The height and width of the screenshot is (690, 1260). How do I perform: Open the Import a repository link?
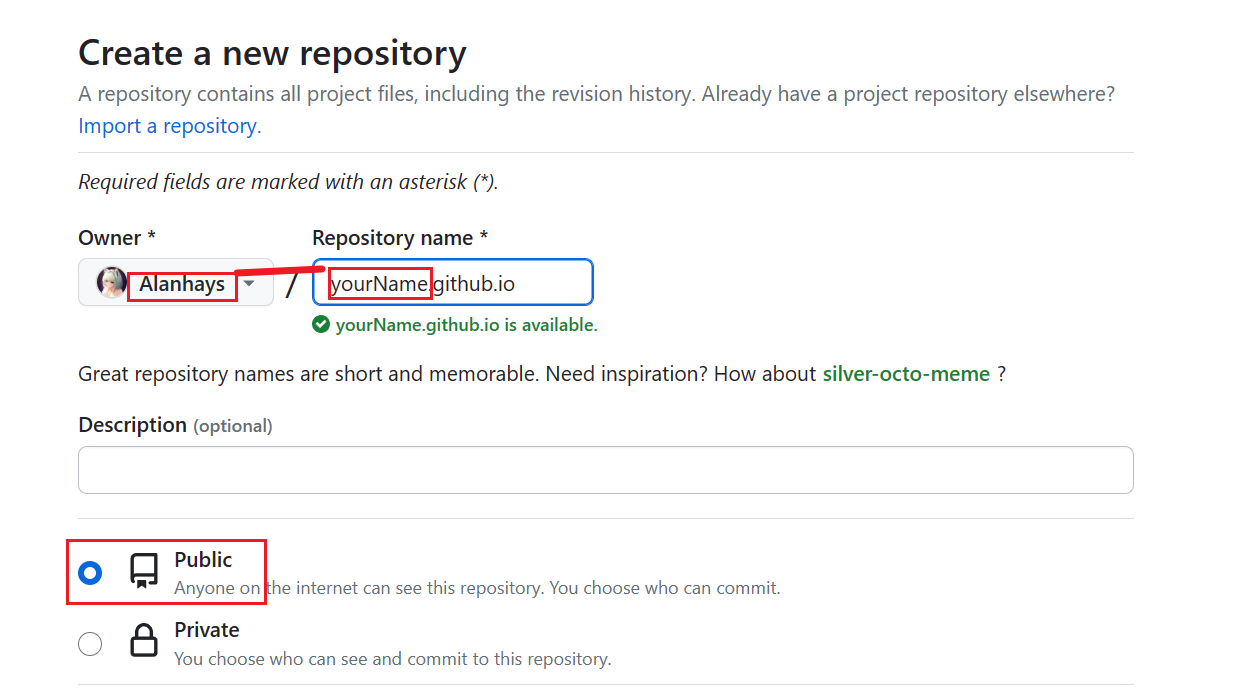click(168, 126)
